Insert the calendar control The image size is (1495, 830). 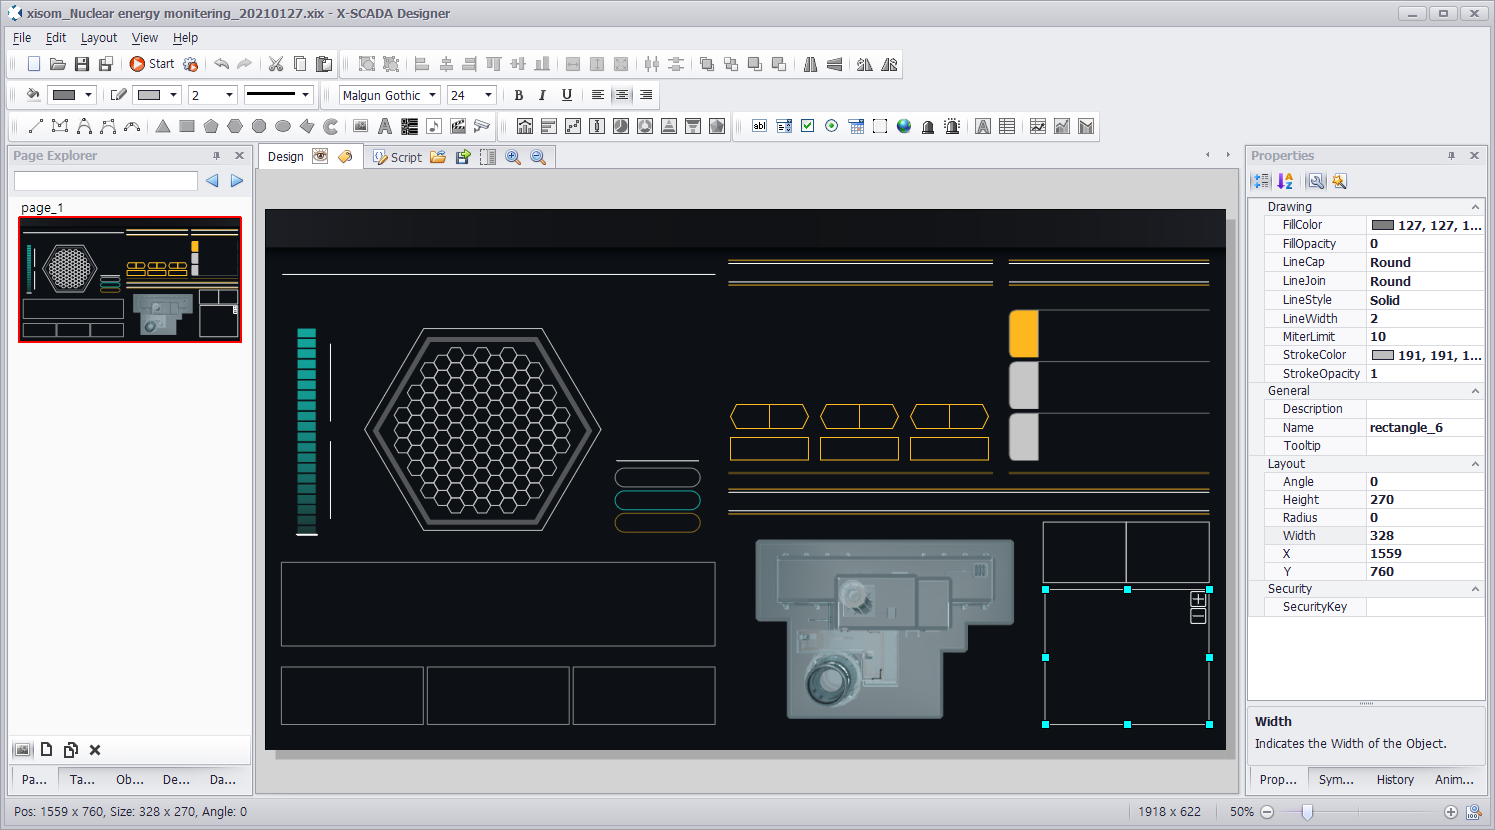856,126
